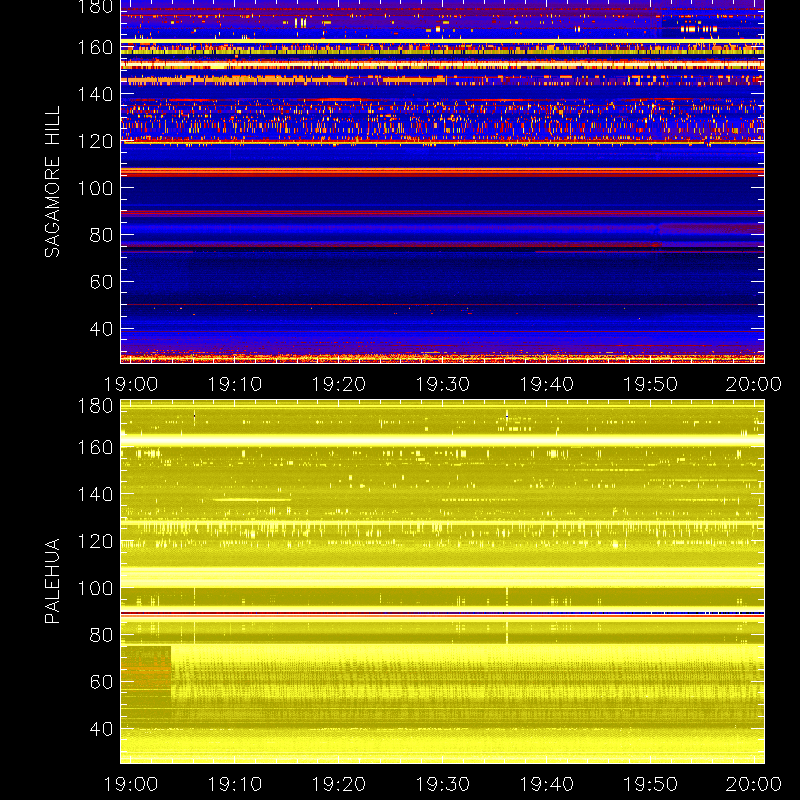
Task: Click the 140 tick label on Palehua axis
Action: point(95,494)
